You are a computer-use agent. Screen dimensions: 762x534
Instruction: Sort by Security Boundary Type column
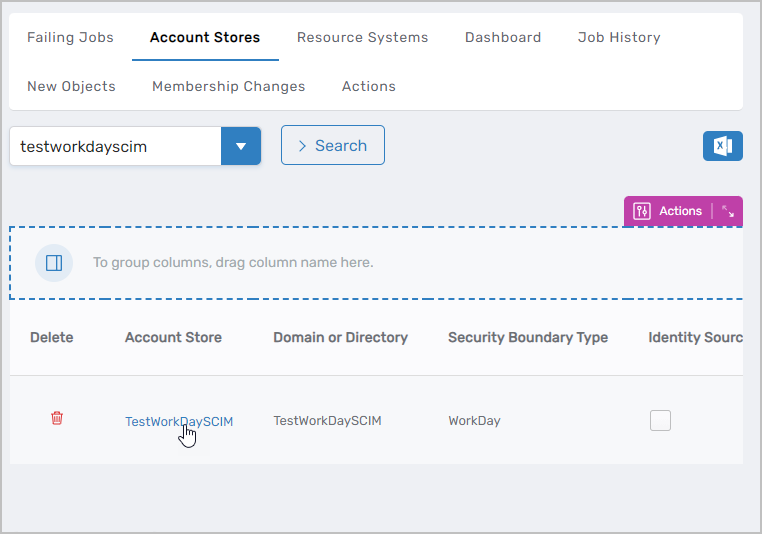tap(528, 337)
